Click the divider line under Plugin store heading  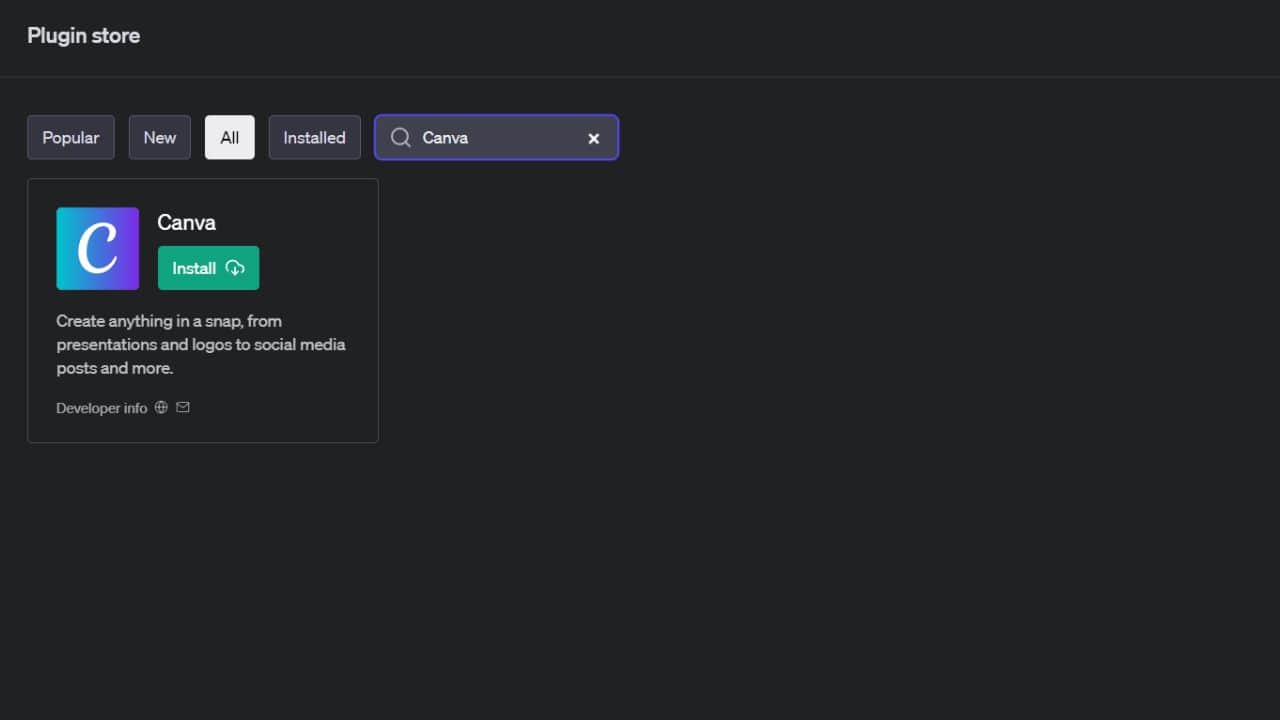coord(640,76)
